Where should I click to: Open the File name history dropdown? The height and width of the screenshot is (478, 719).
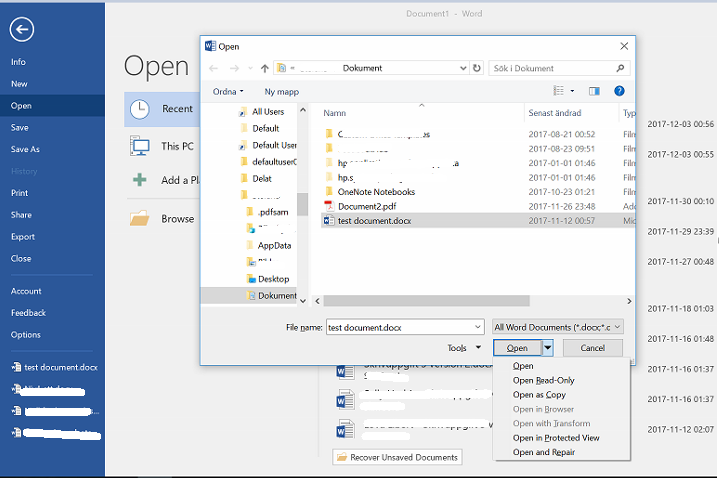[478, 327]
